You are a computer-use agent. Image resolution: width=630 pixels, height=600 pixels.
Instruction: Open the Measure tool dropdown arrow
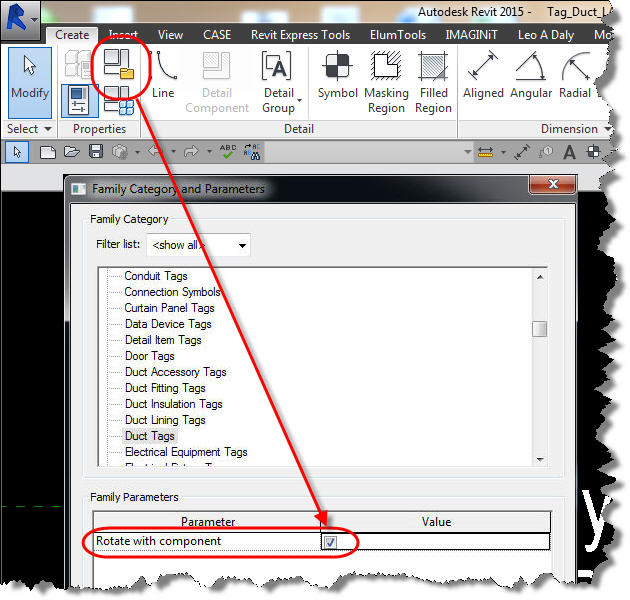[503, 153]
